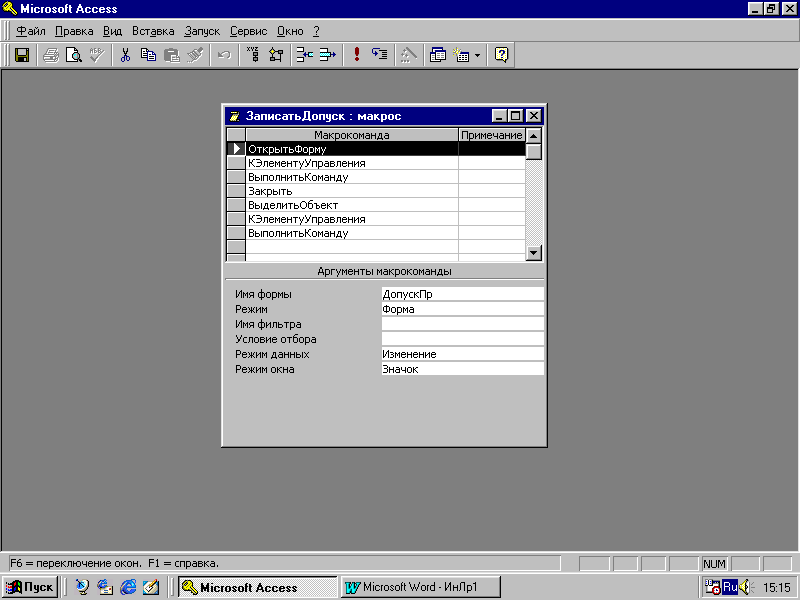Click the Ru language indicator in tray
800x600 pixels.
click(730, 587)
